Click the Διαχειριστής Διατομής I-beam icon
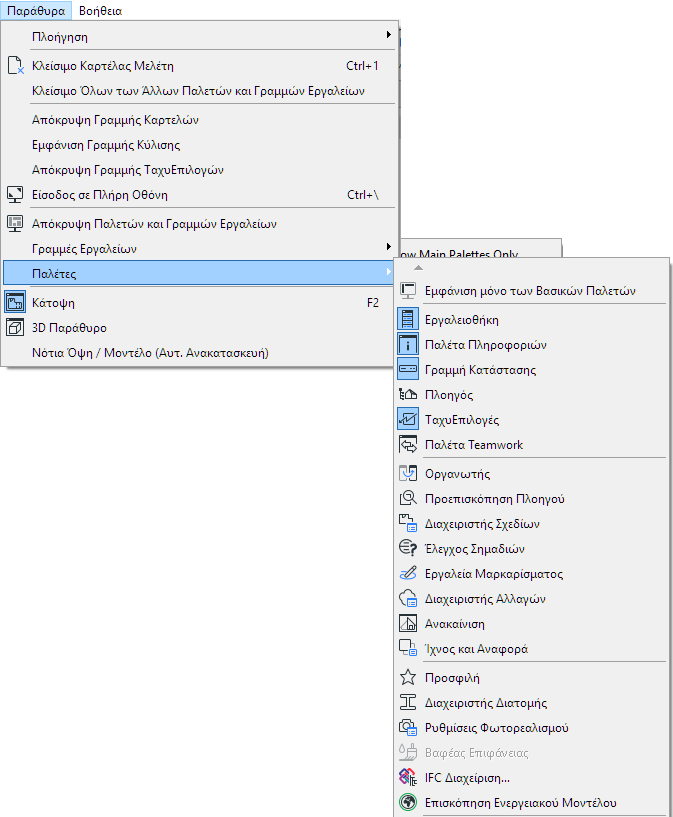The image size is (673, 817). coord(408,703)
